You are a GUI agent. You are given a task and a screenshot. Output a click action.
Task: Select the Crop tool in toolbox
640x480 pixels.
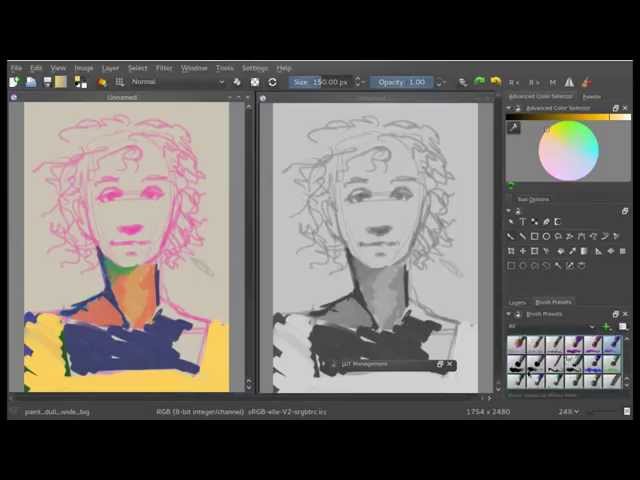[534, 251]
